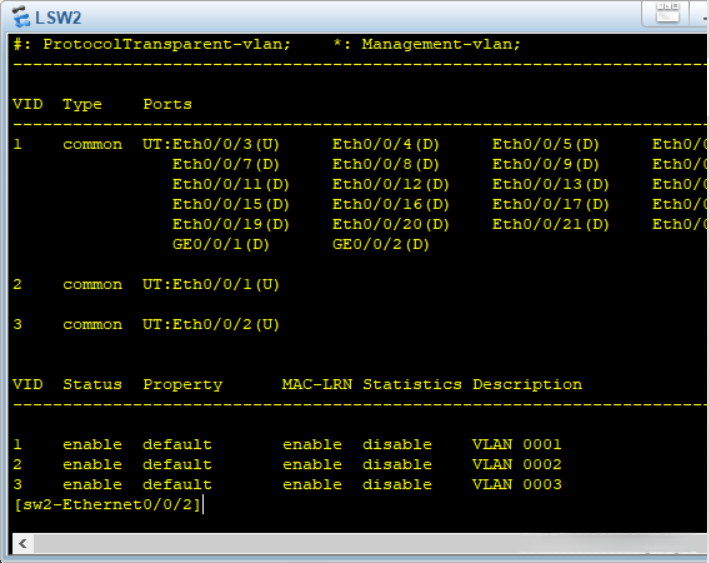Click 'Eth0/0/9(D)' port entry
Image resolution: width=709 pixels, height=563 pixels.
click(546, 165)
